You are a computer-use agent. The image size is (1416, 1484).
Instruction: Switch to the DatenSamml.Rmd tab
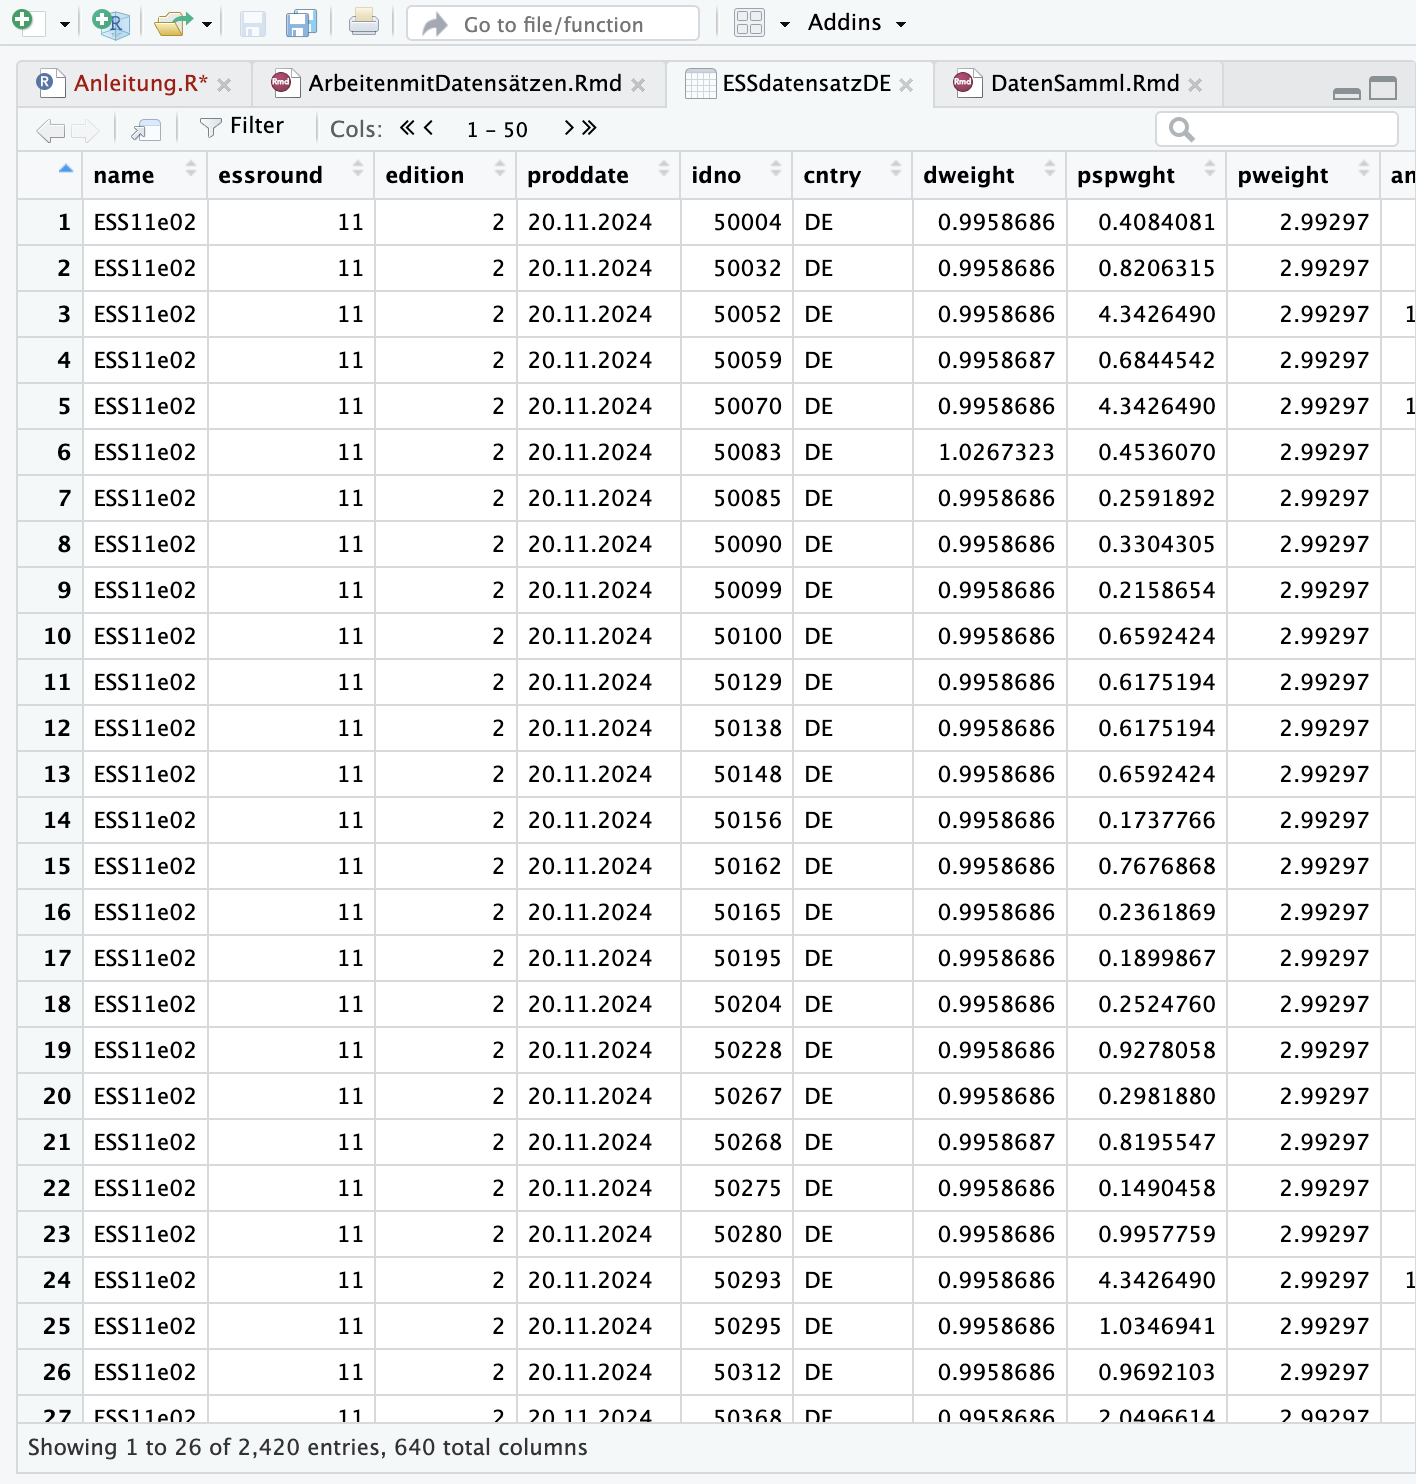1085,84
